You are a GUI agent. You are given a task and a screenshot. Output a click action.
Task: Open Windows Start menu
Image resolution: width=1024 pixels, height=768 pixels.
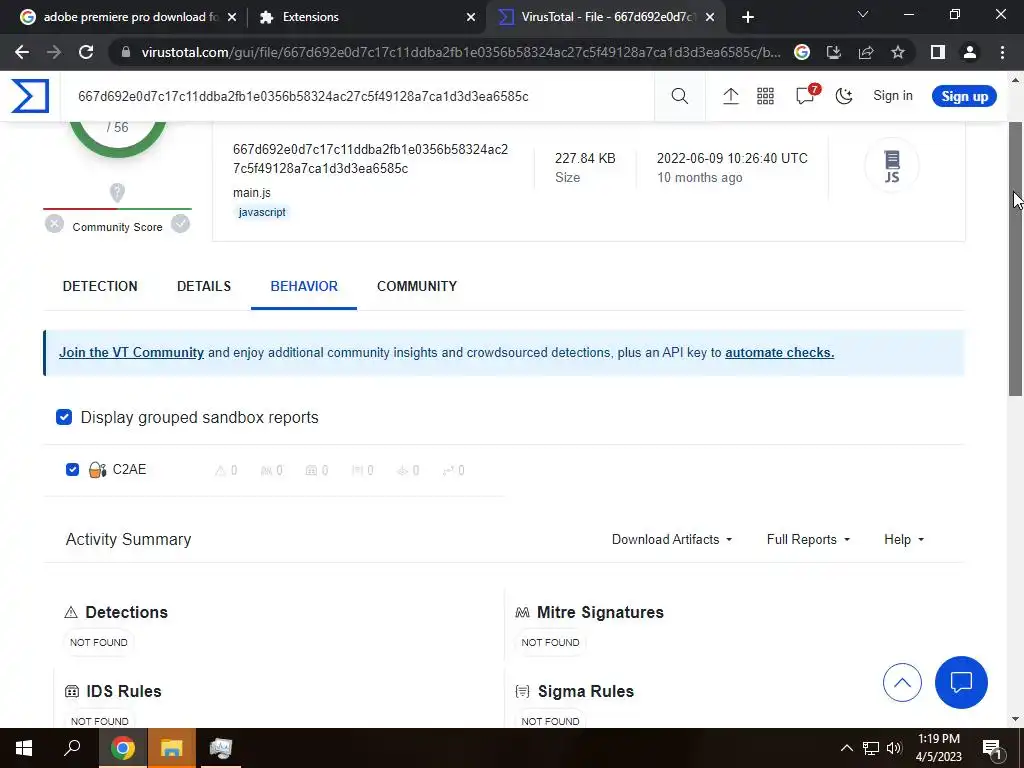pyautogui.click(x=24, y=748)
